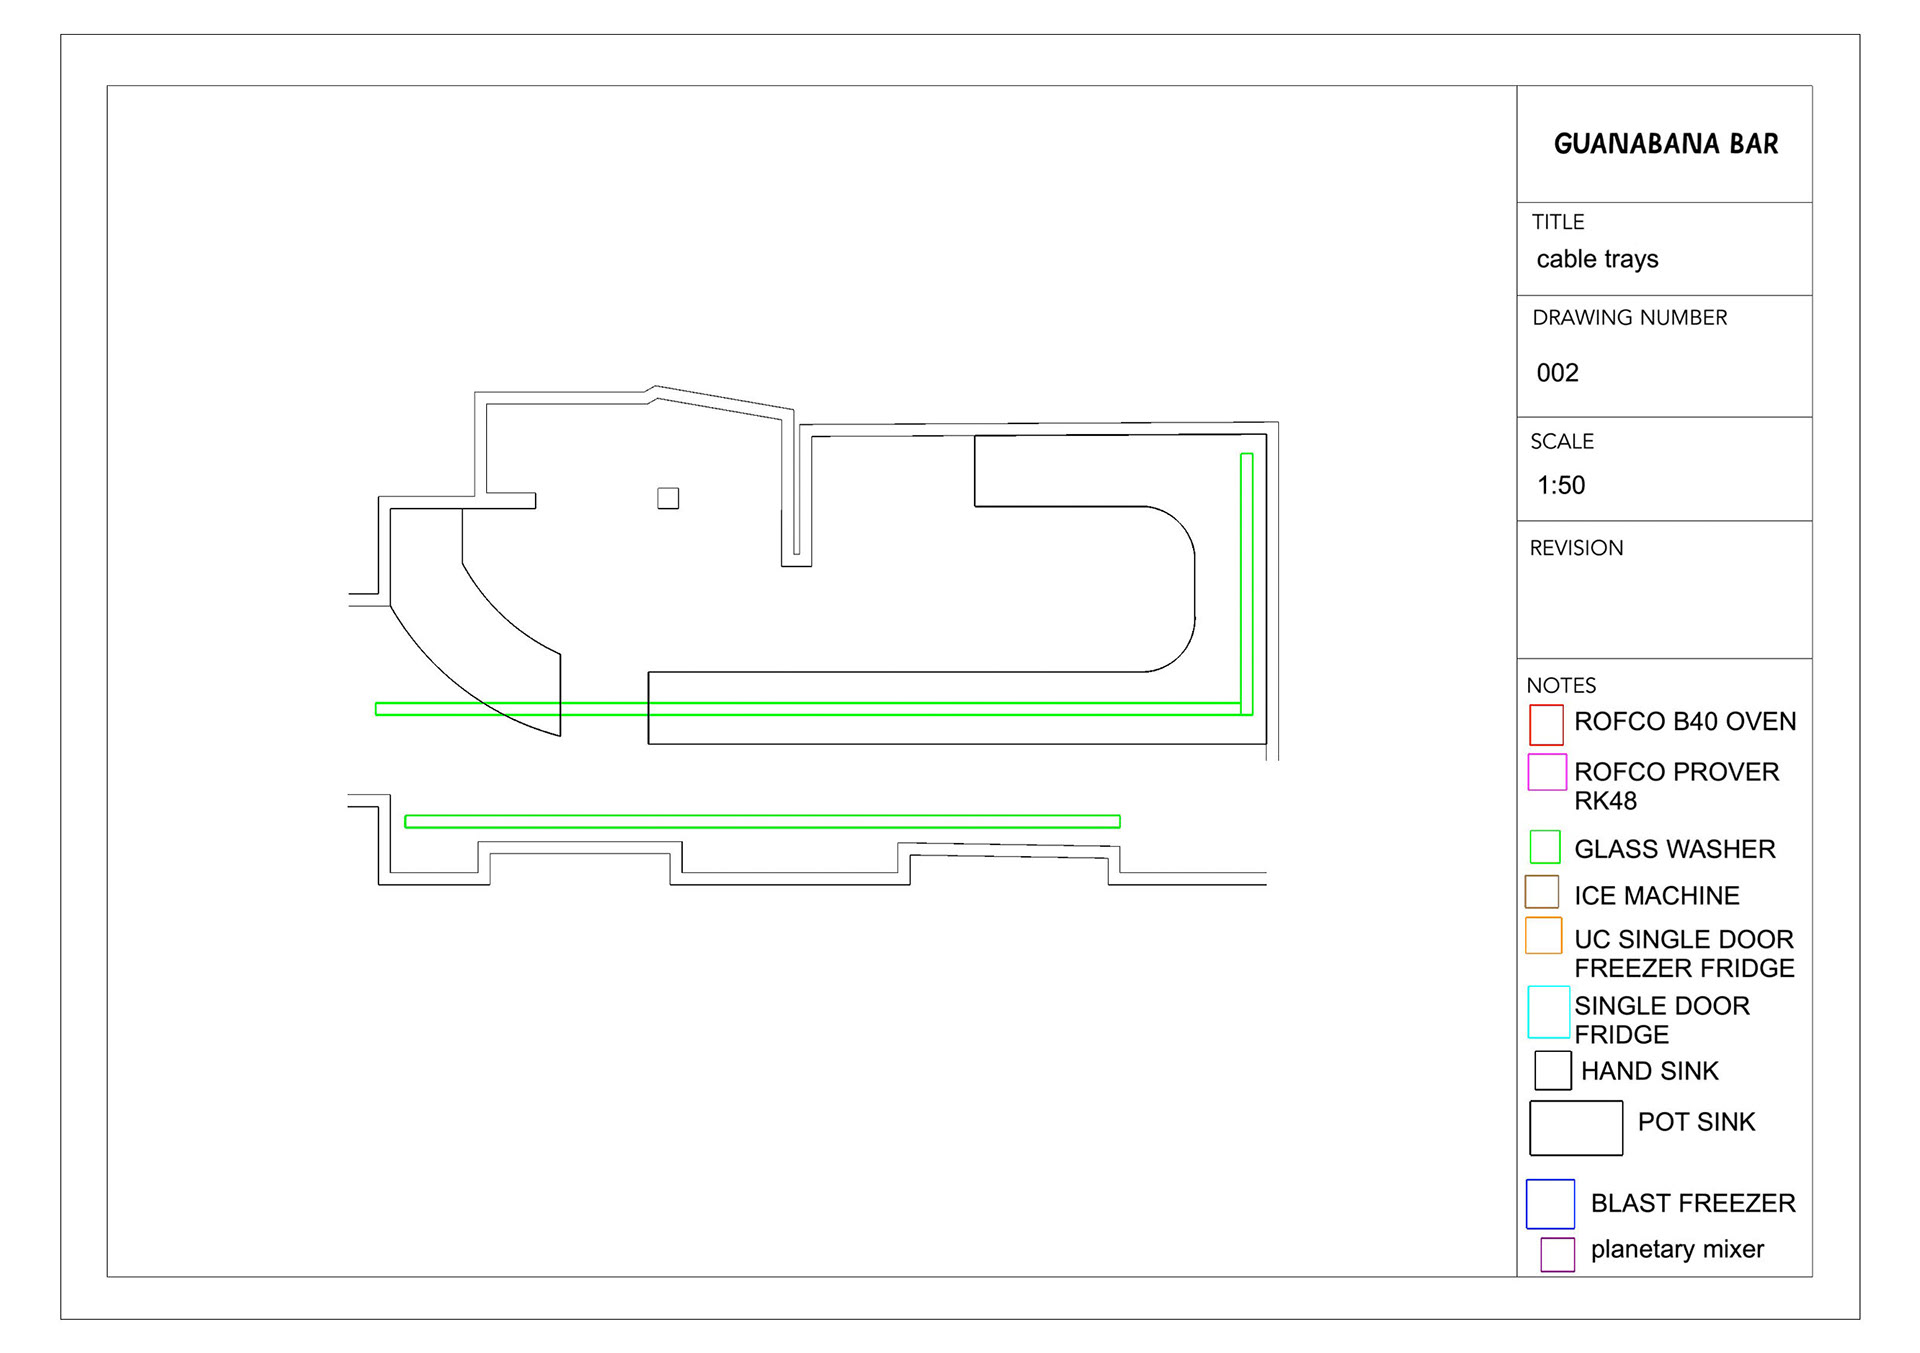
Task: Click the GUANABANA BAR title text
Action: 1665,144
